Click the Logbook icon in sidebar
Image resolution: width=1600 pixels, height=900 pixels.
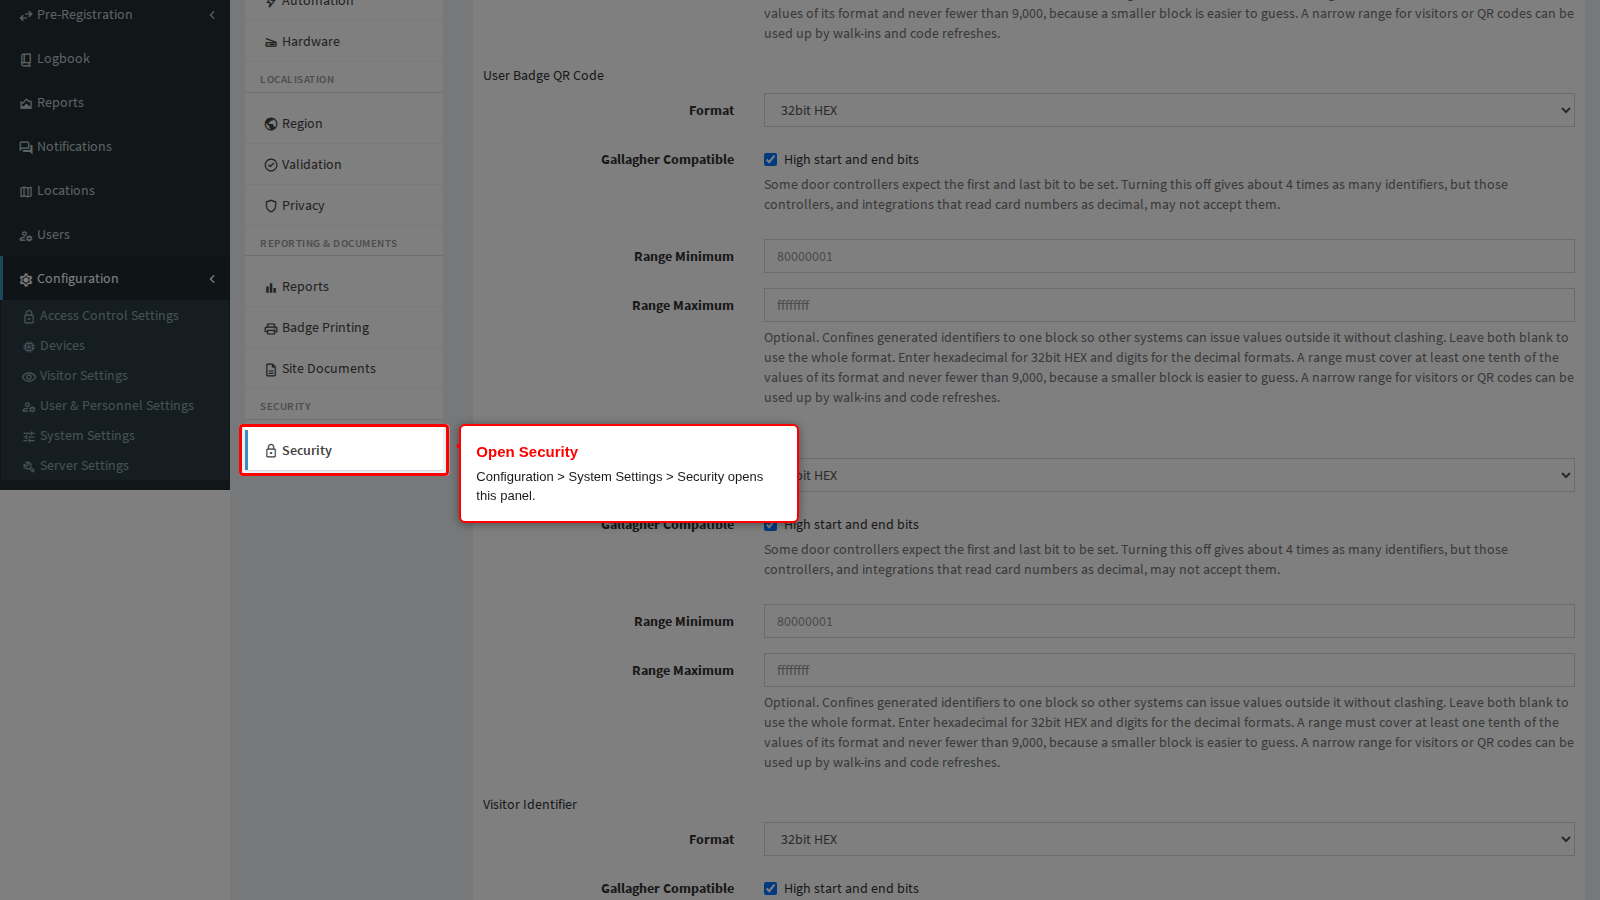(x=26, y=60)
